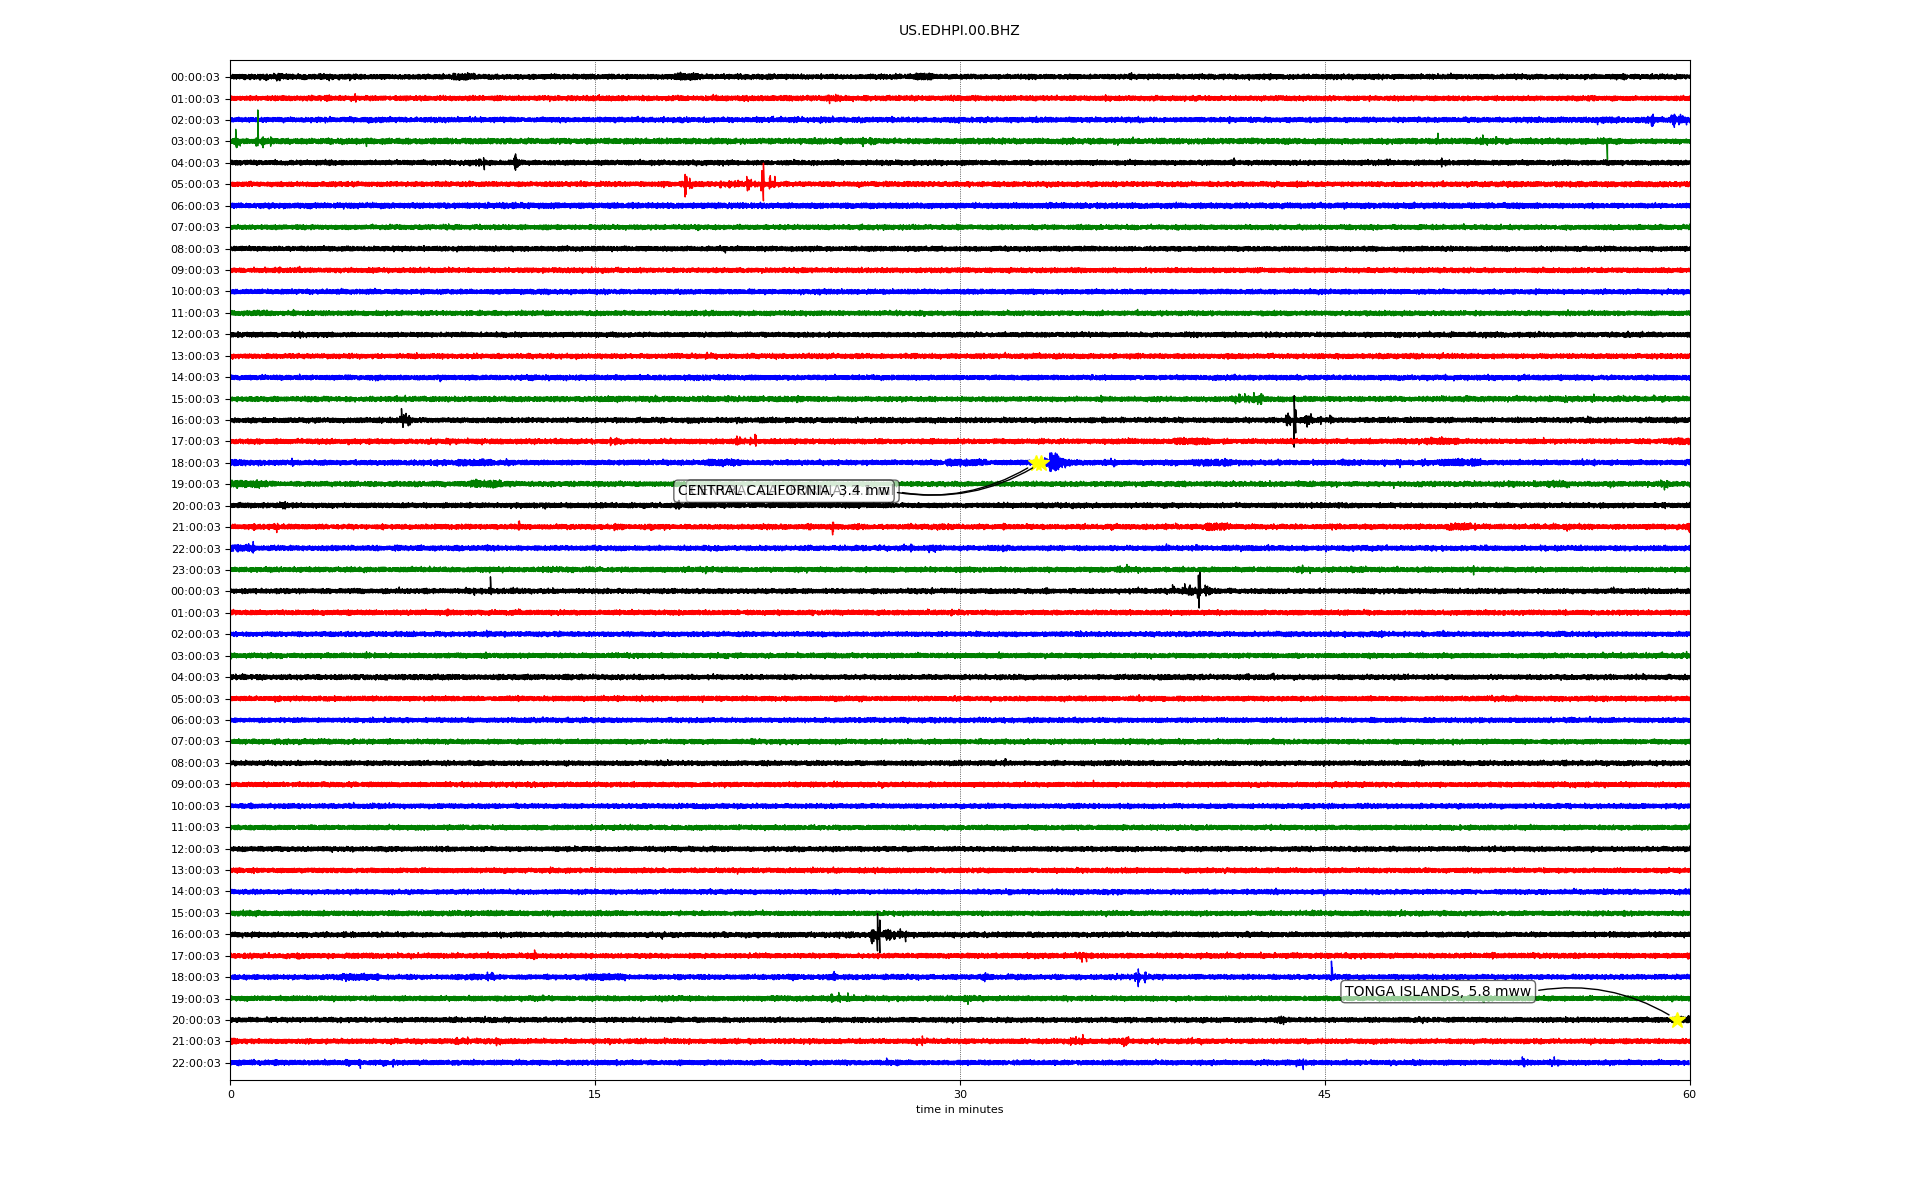Select the bottommost 22:00:03 row label

point(195,1064)
